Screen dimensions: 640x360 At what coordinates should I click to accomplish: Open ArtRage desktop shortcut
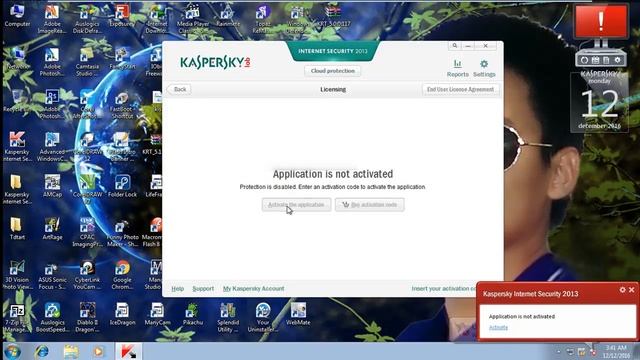(x=52, y=229)
